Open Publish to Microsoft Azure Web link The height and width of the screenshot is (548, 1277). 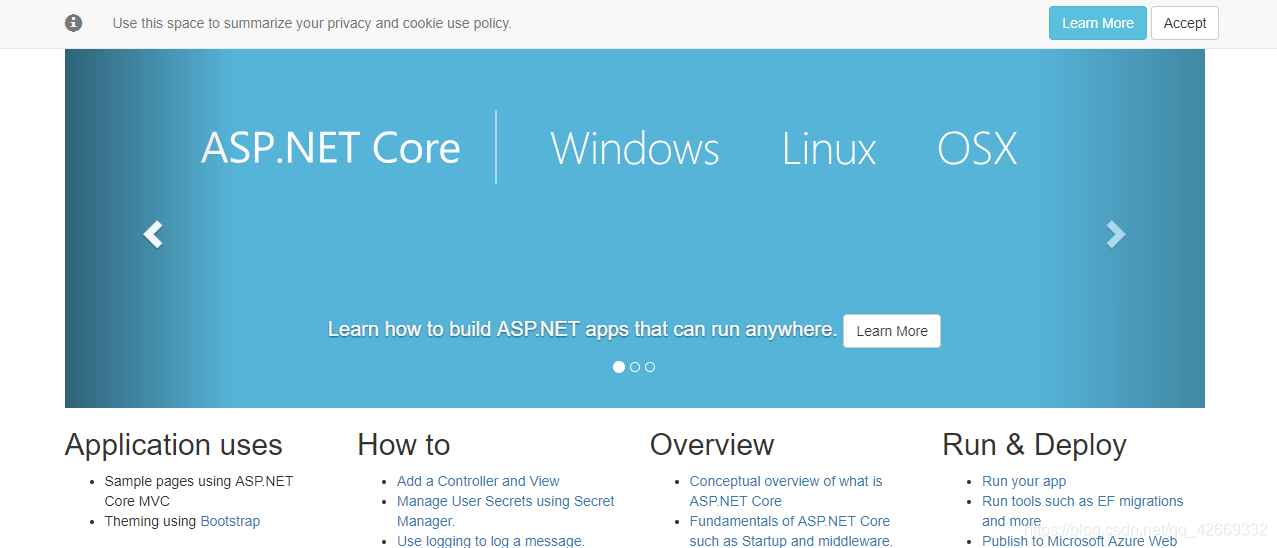click(x=1080, y=541)
